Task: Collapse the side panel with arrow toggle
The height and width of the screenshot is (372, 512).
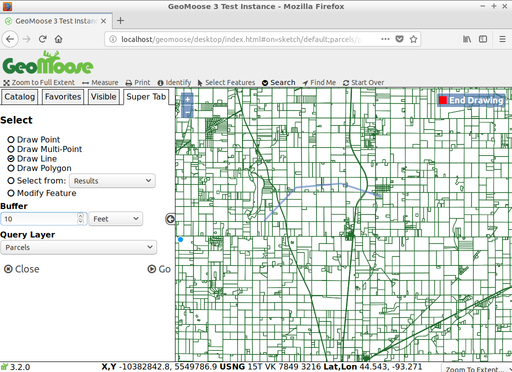Action: (170, 219)
